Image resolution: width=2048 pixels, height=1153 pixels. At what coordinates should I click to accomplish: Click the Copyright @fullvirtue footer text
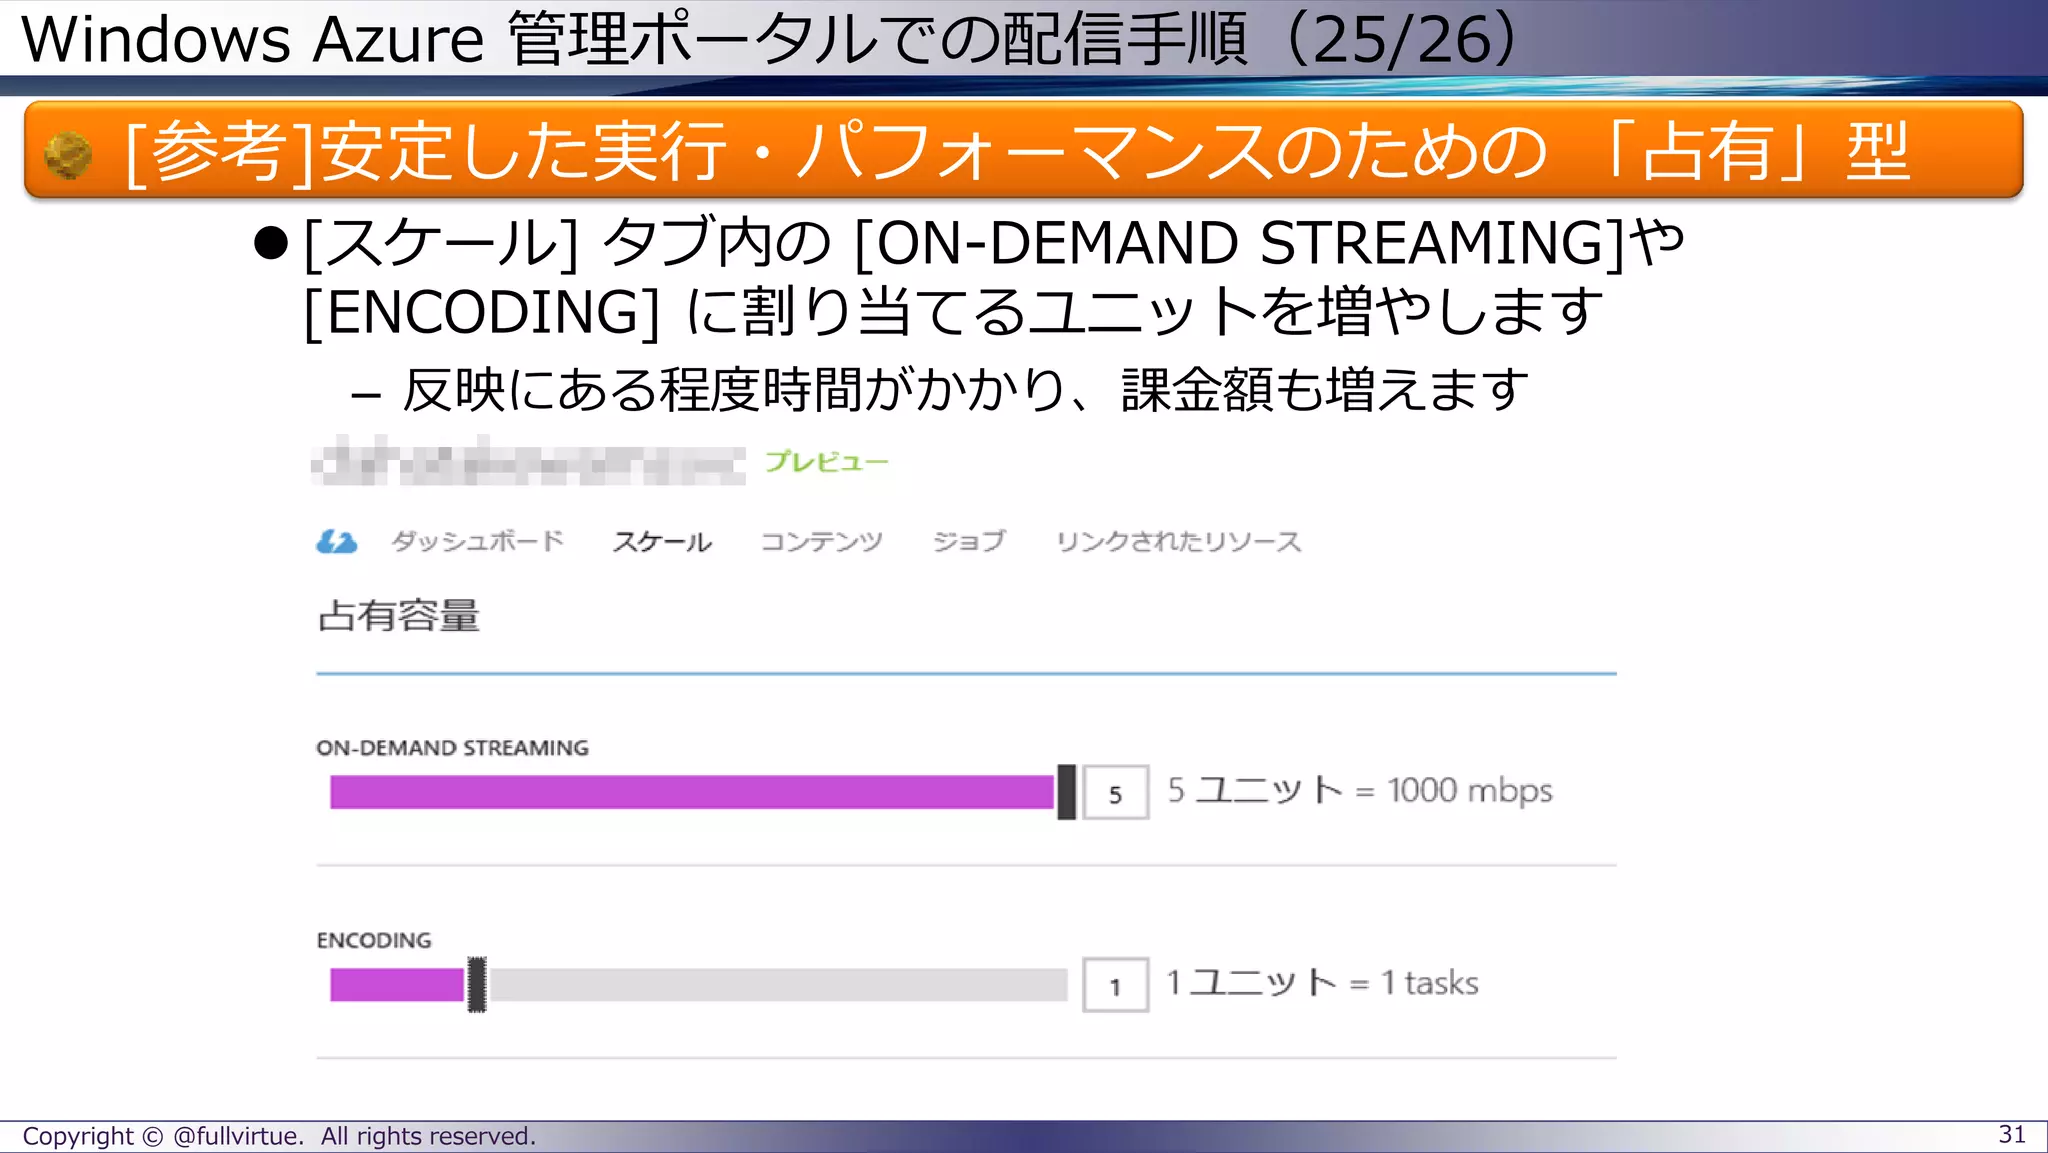tap(279, 1137)
